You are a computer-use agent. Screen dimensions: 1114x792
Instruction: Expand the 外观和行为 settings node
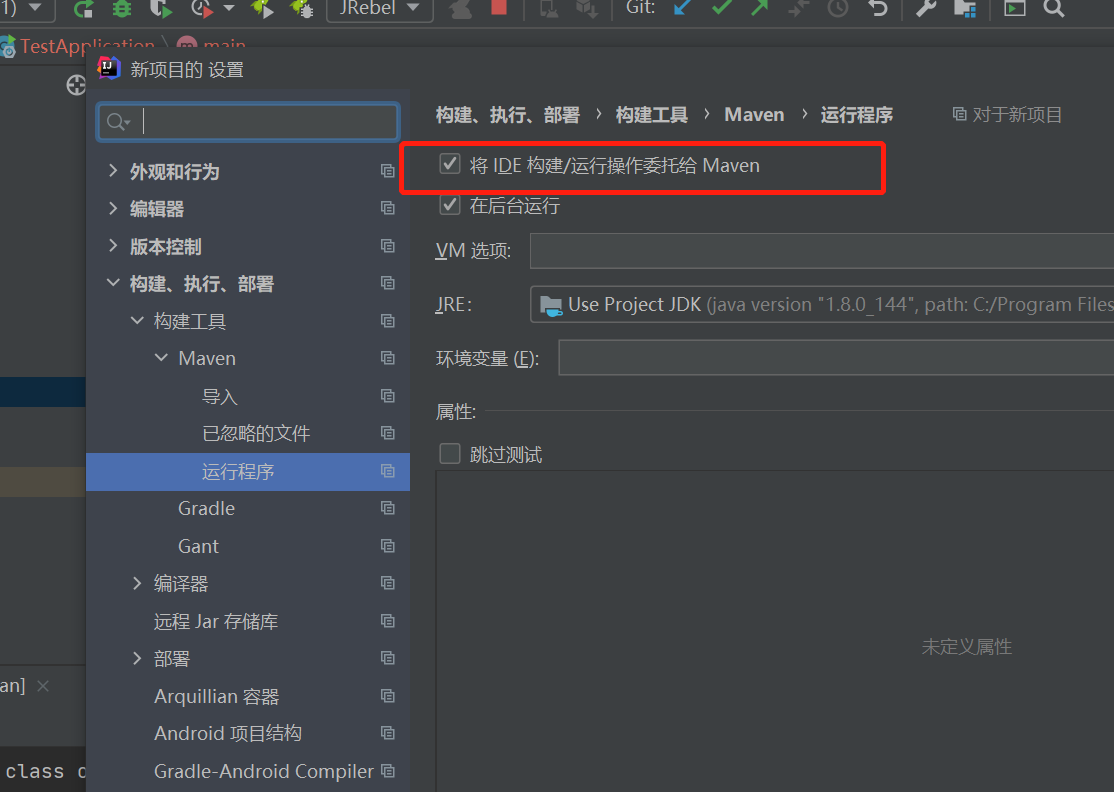[112, 170]
